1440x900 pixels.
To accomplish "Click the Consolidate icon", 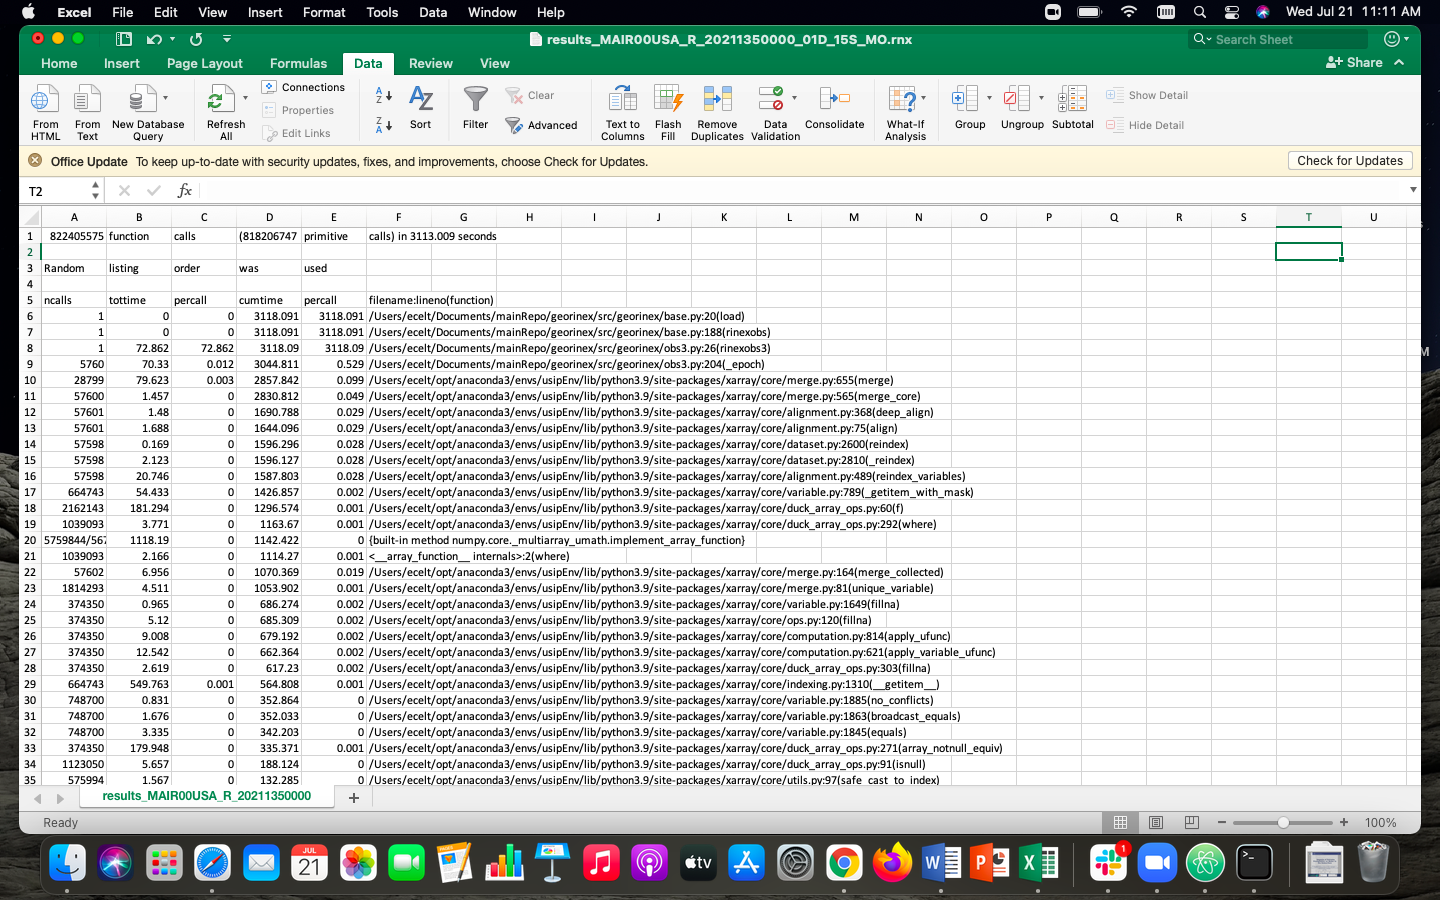I will (834, 108).
